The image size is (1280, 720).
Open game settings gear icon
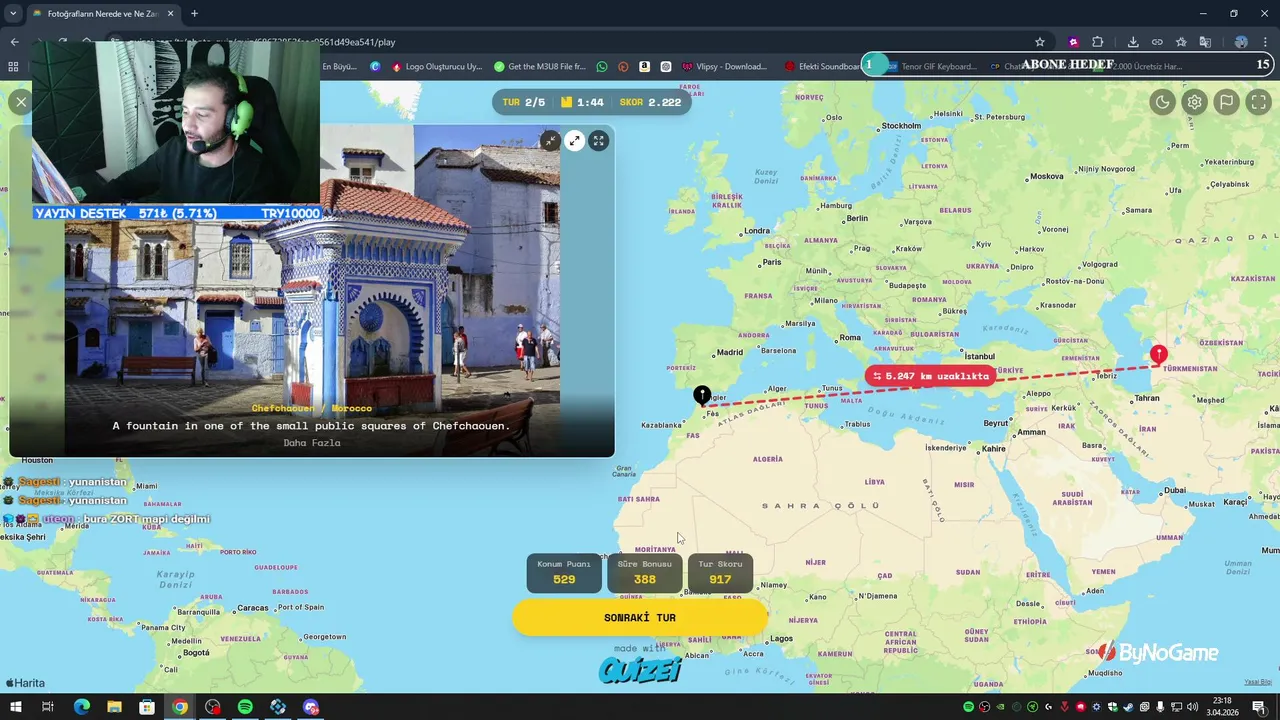(x=1194, y=102)
